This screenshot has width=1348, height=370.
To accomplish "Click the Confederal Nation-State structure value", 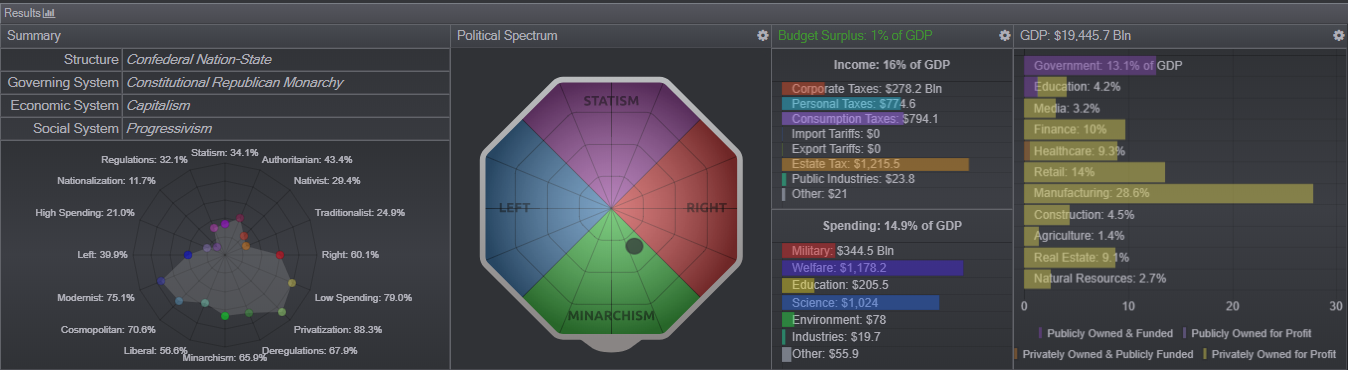I will 199,60.
